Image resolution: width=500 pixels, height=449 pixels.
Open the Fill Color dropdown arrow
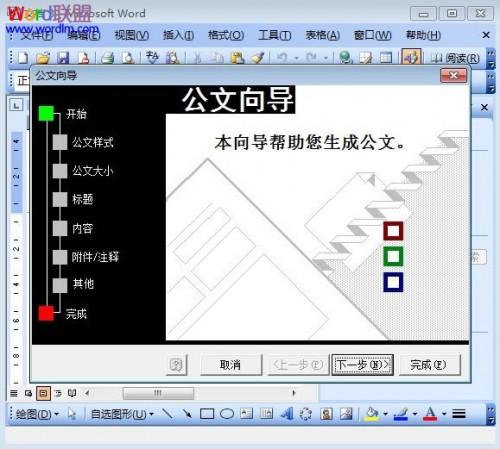click(385, 414)
